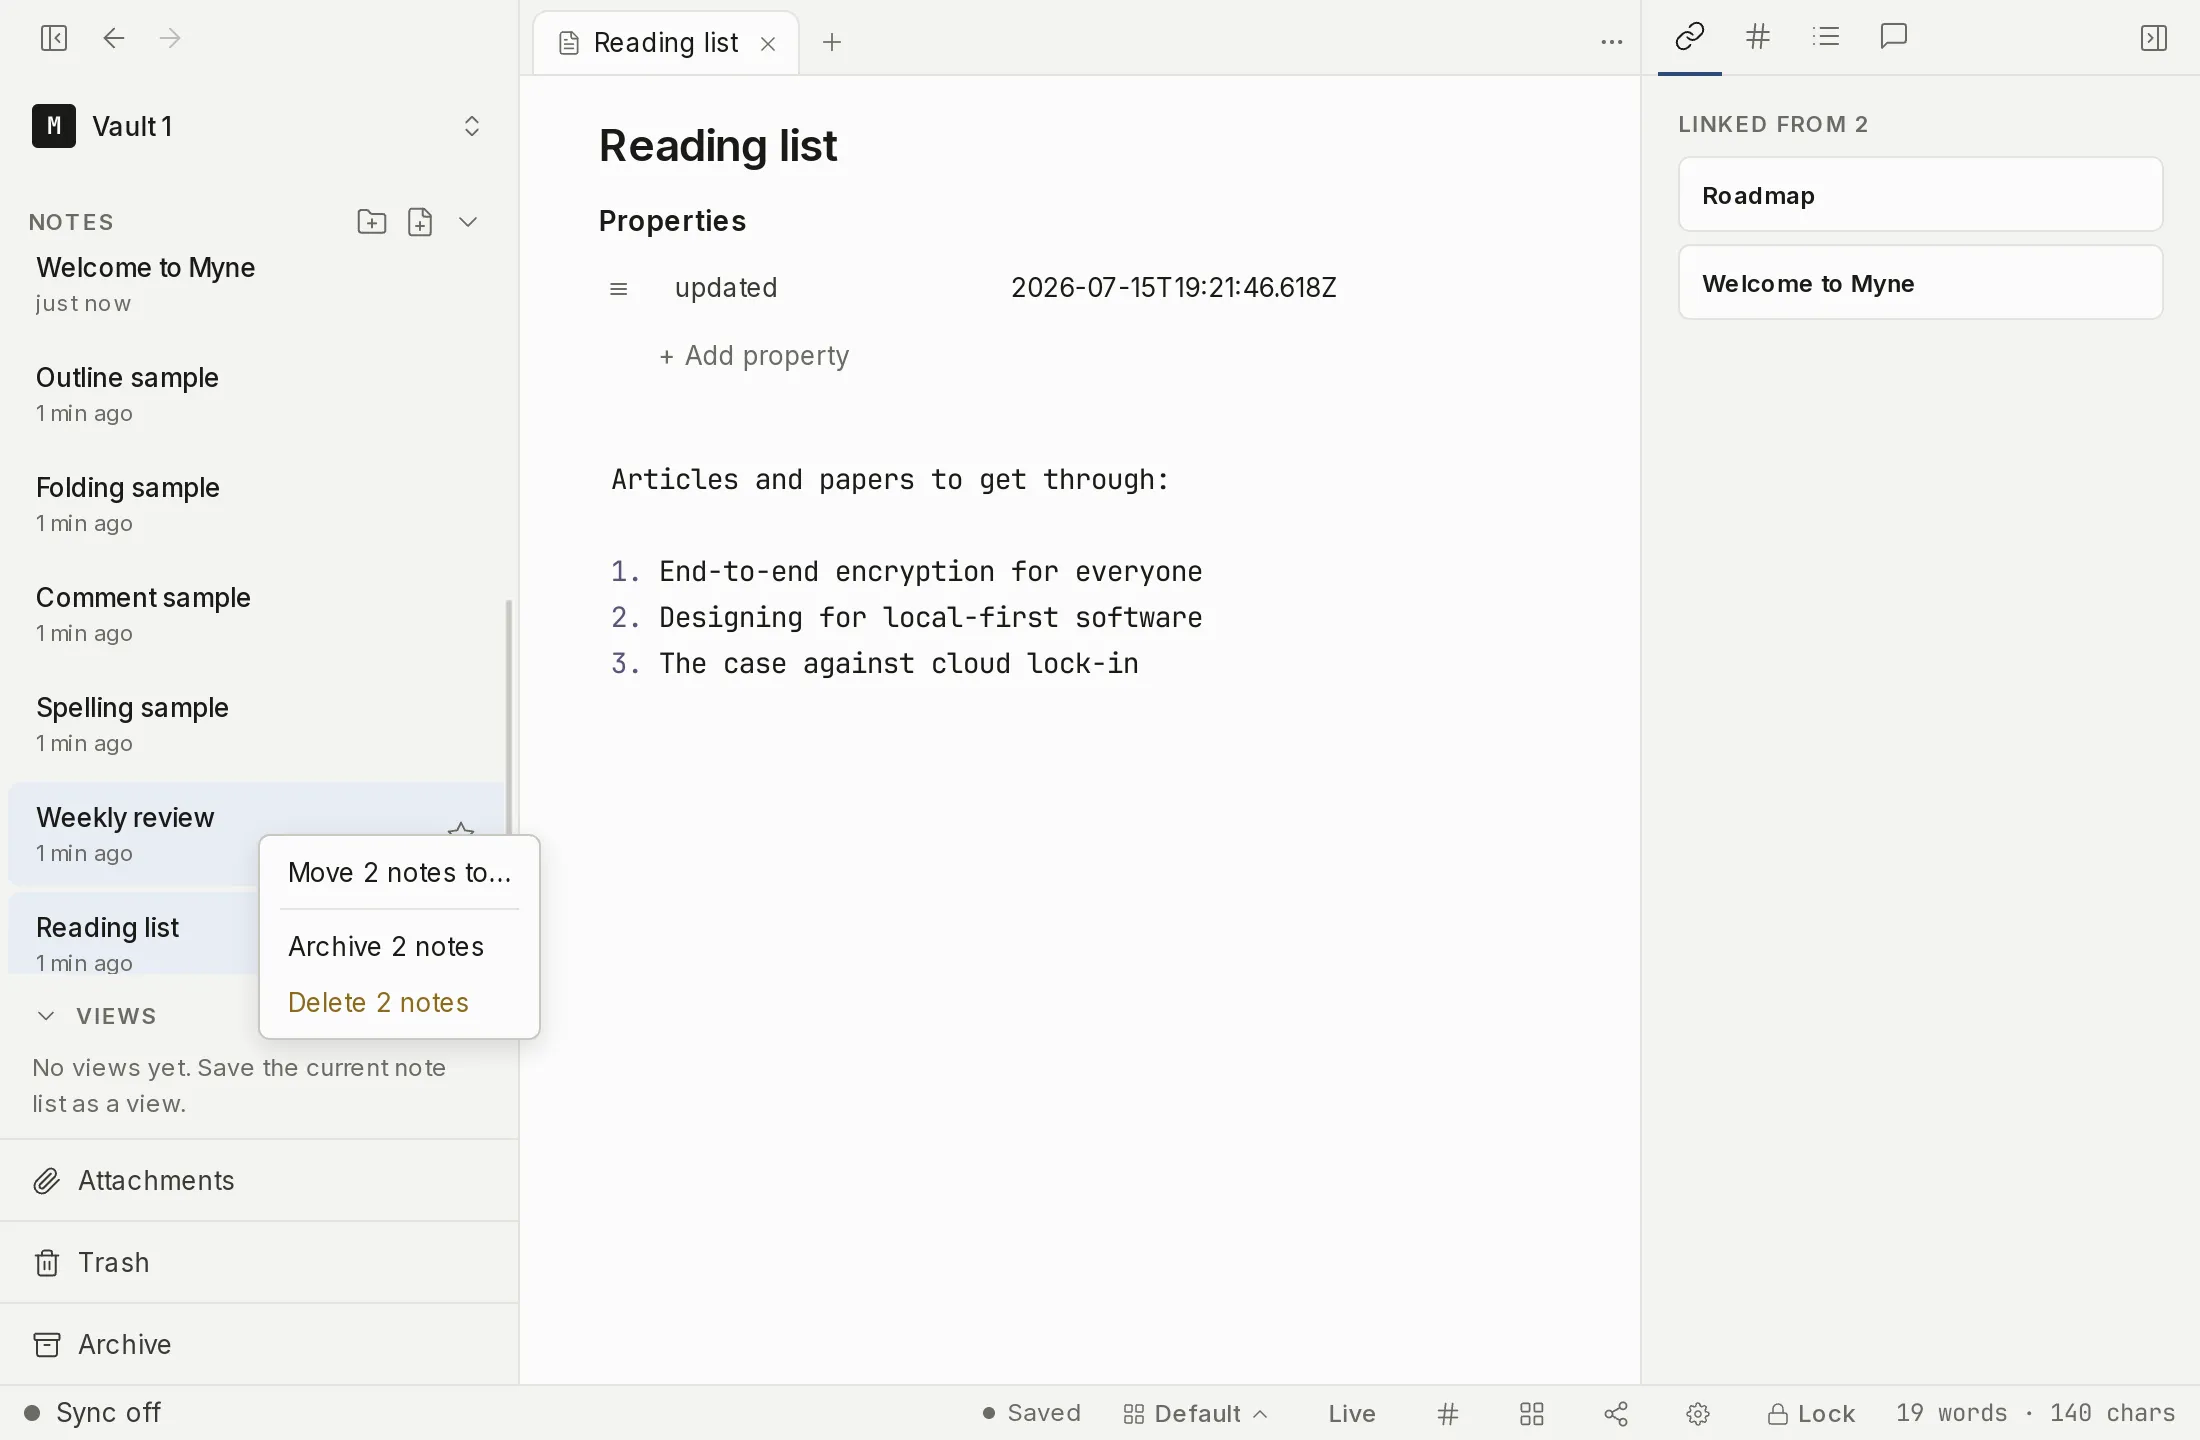The height and width of the screenshot is (1440, 2200).
Task: Click the status bar hash tags icon
Action: 1448,1414
